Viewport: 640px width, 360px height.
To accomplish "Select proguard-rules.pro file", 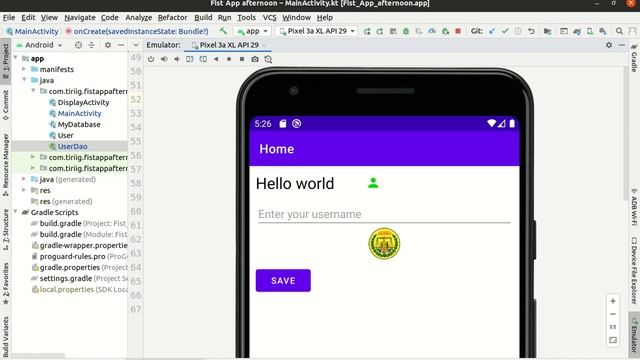I will point(72,256).
